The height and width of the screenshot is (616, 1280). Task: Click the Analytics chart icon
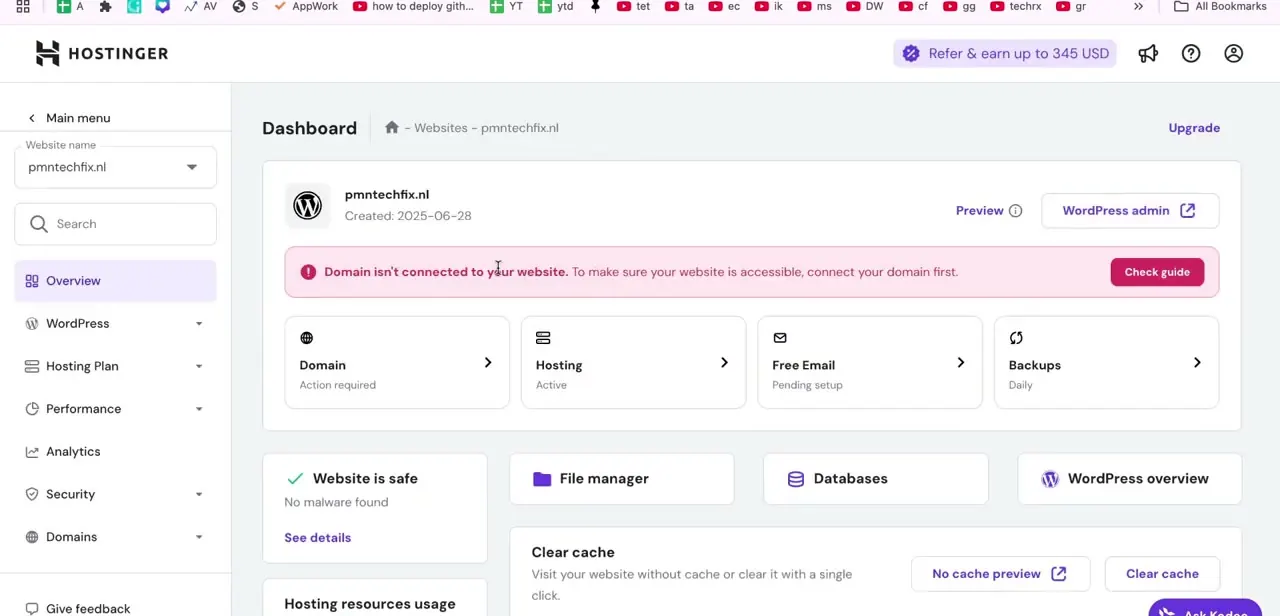click(x=32, y=452)
